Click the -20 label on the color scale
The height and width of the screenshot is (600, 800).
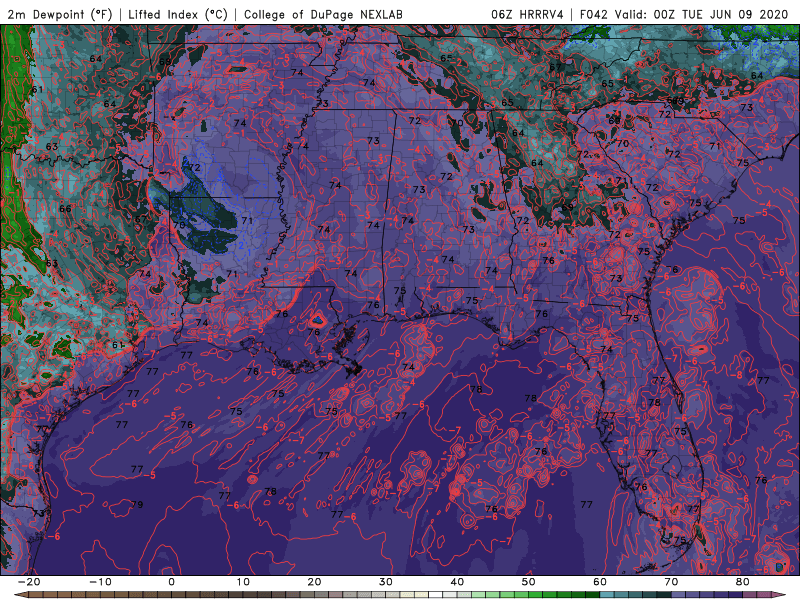(x=29, y=582)
